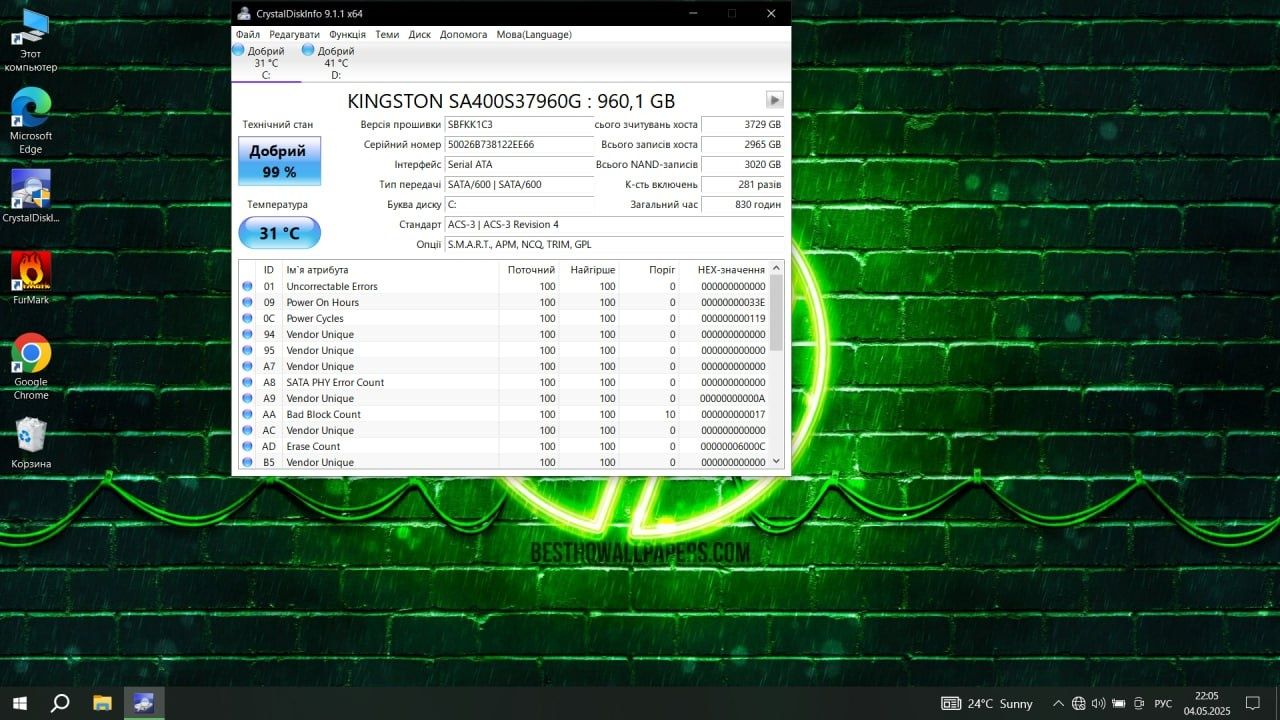Image resolution: width=1280 pixels, height=720 pixels.
Task: Click the power-on count value 281 разів
Action: point(742,185)
